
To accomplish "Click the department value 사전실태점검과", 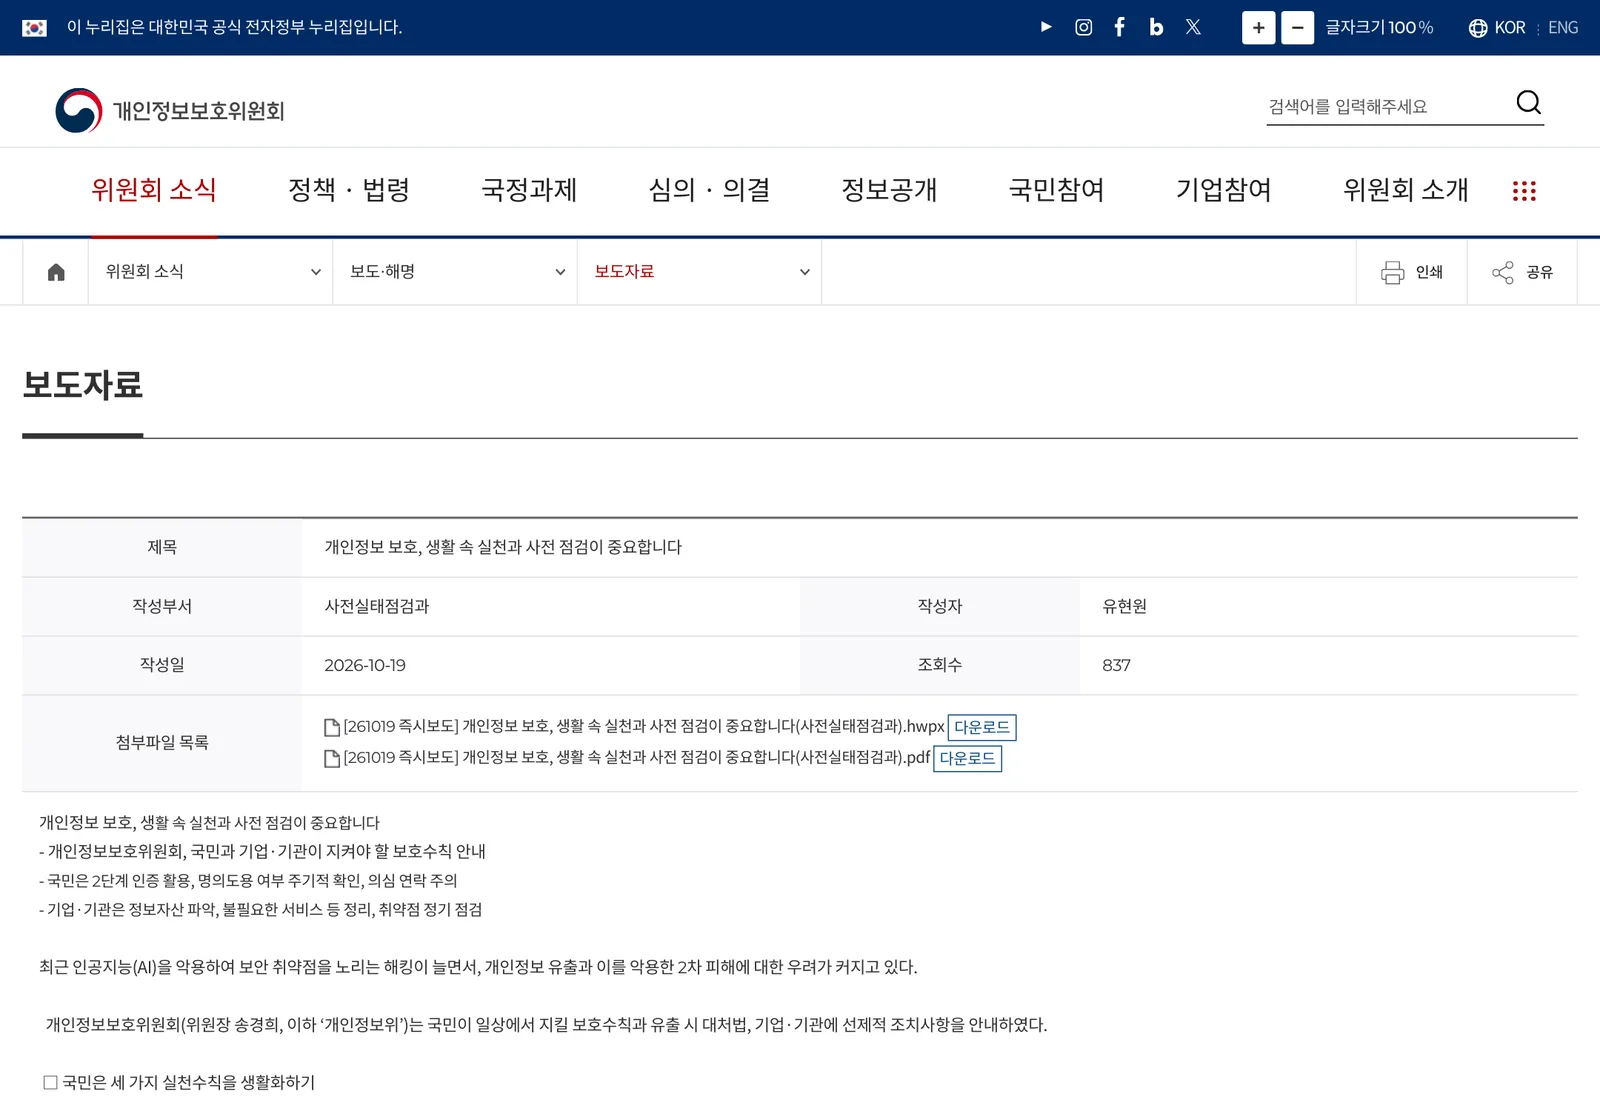I will (x=376, y=606).
